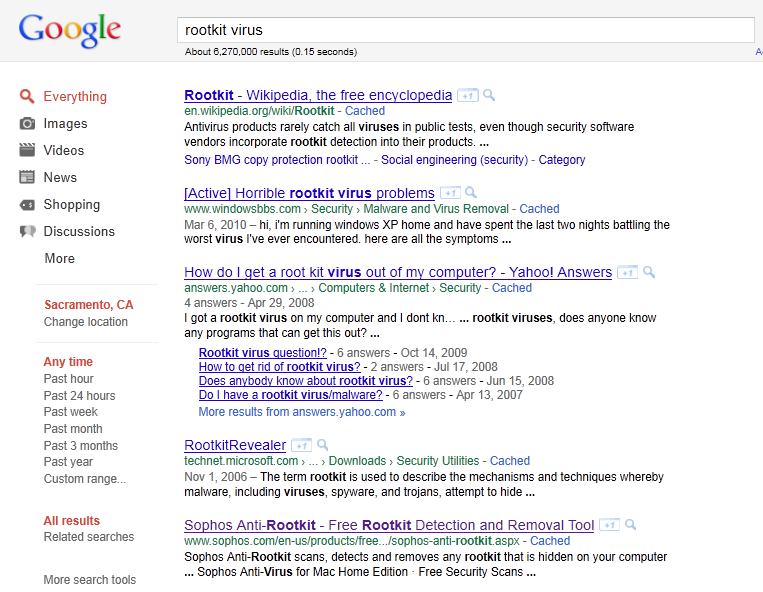Click preview magnifier beside Horrible rootkit virus problems

[471, 193]
